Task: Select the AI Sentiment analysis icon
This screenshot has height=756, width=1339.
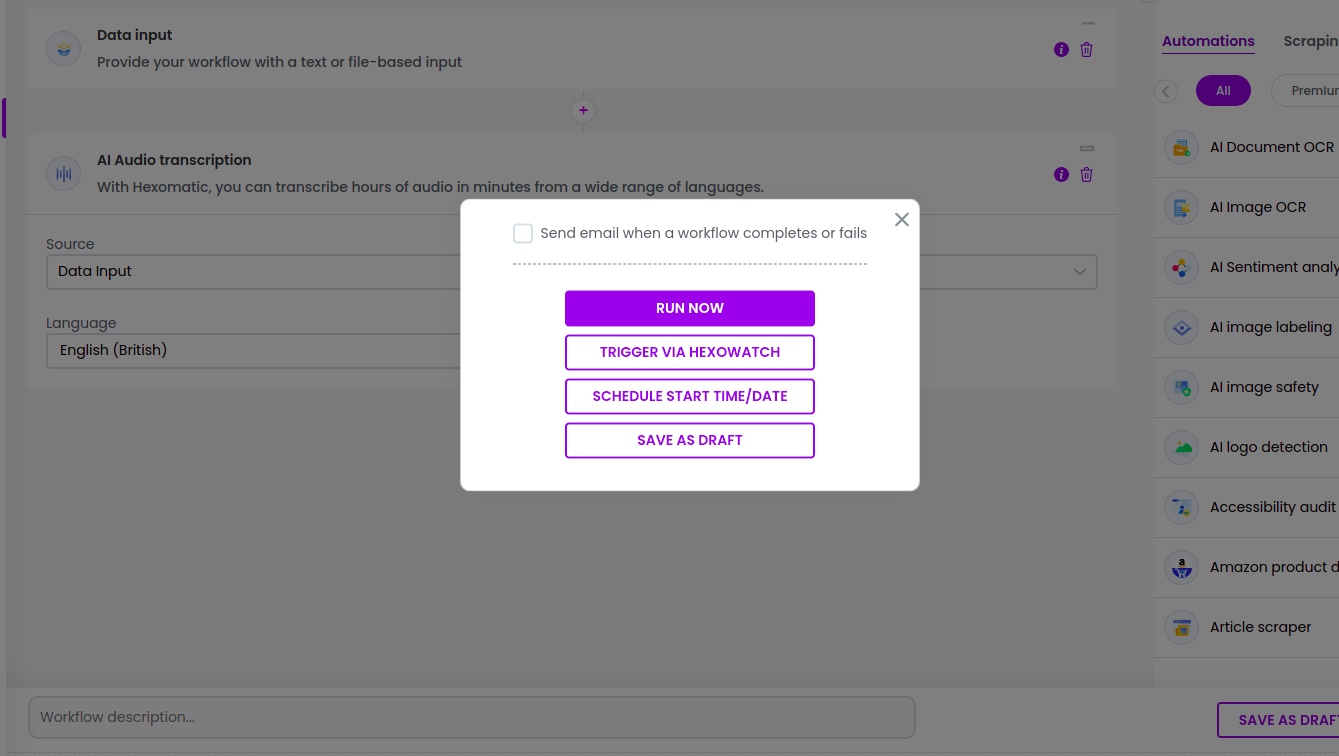Action: [x=1181, y=267]
